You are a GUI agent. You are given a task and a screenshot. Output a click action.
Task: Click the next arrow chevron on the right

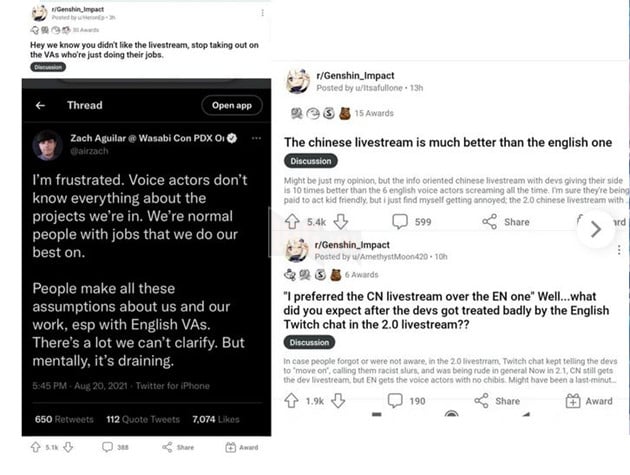click(x=596, y=228)
